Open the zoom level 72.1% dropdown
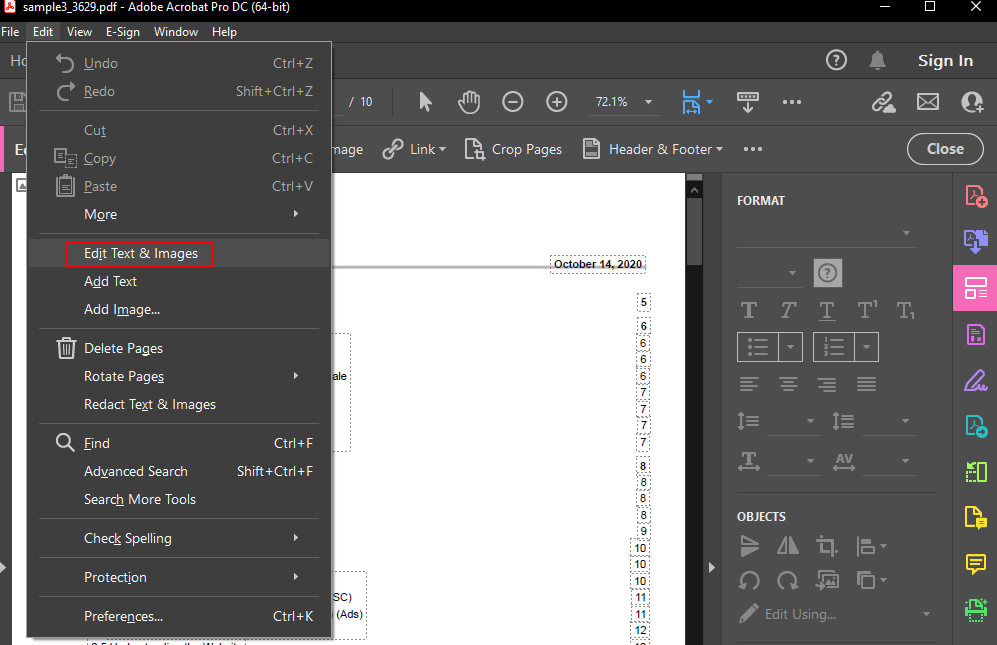 point(648,102)
